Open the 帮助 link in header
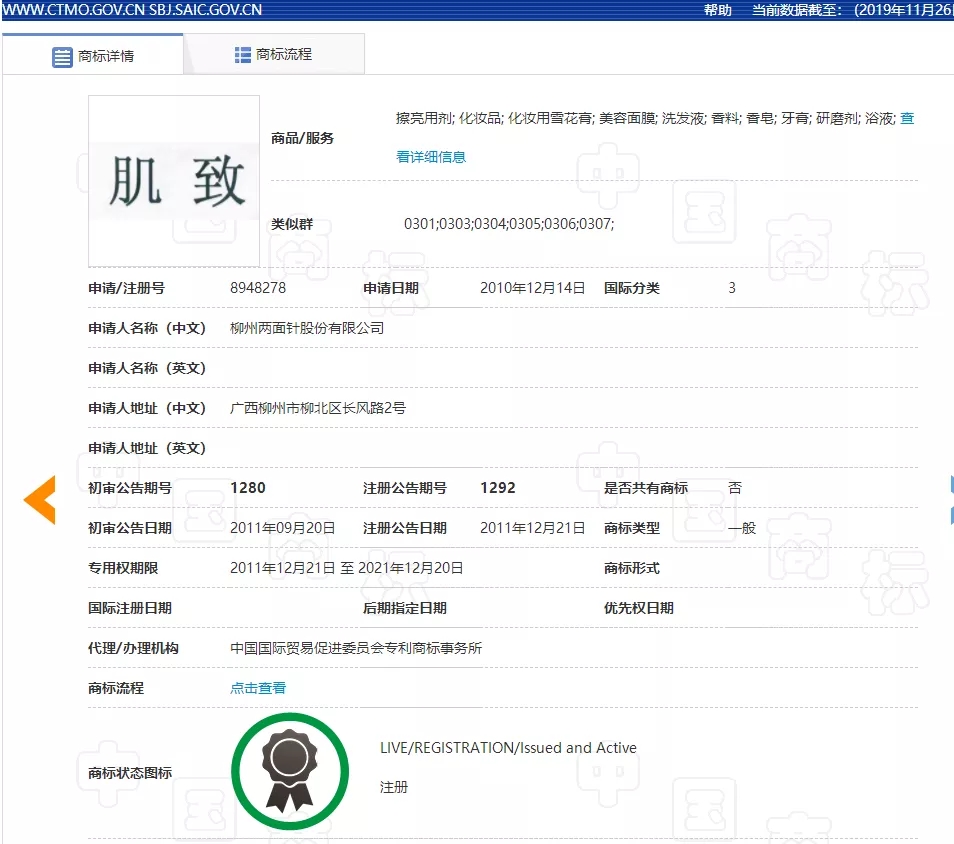 click(x=717, y=10)
